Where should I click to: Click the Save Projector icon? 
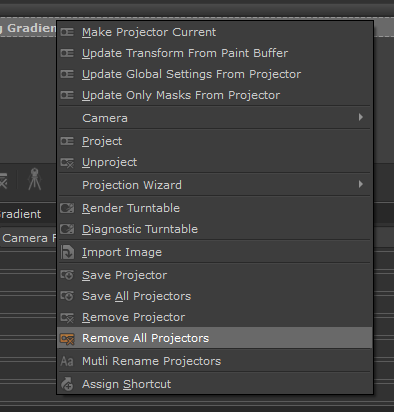point(67,275)
